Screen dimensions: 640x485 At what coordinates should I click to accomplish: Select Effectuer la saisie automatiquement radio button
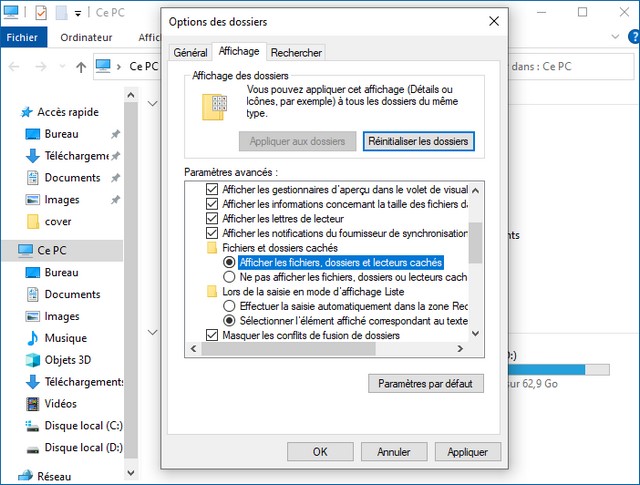pyautogui.click(x=229, y=305)
